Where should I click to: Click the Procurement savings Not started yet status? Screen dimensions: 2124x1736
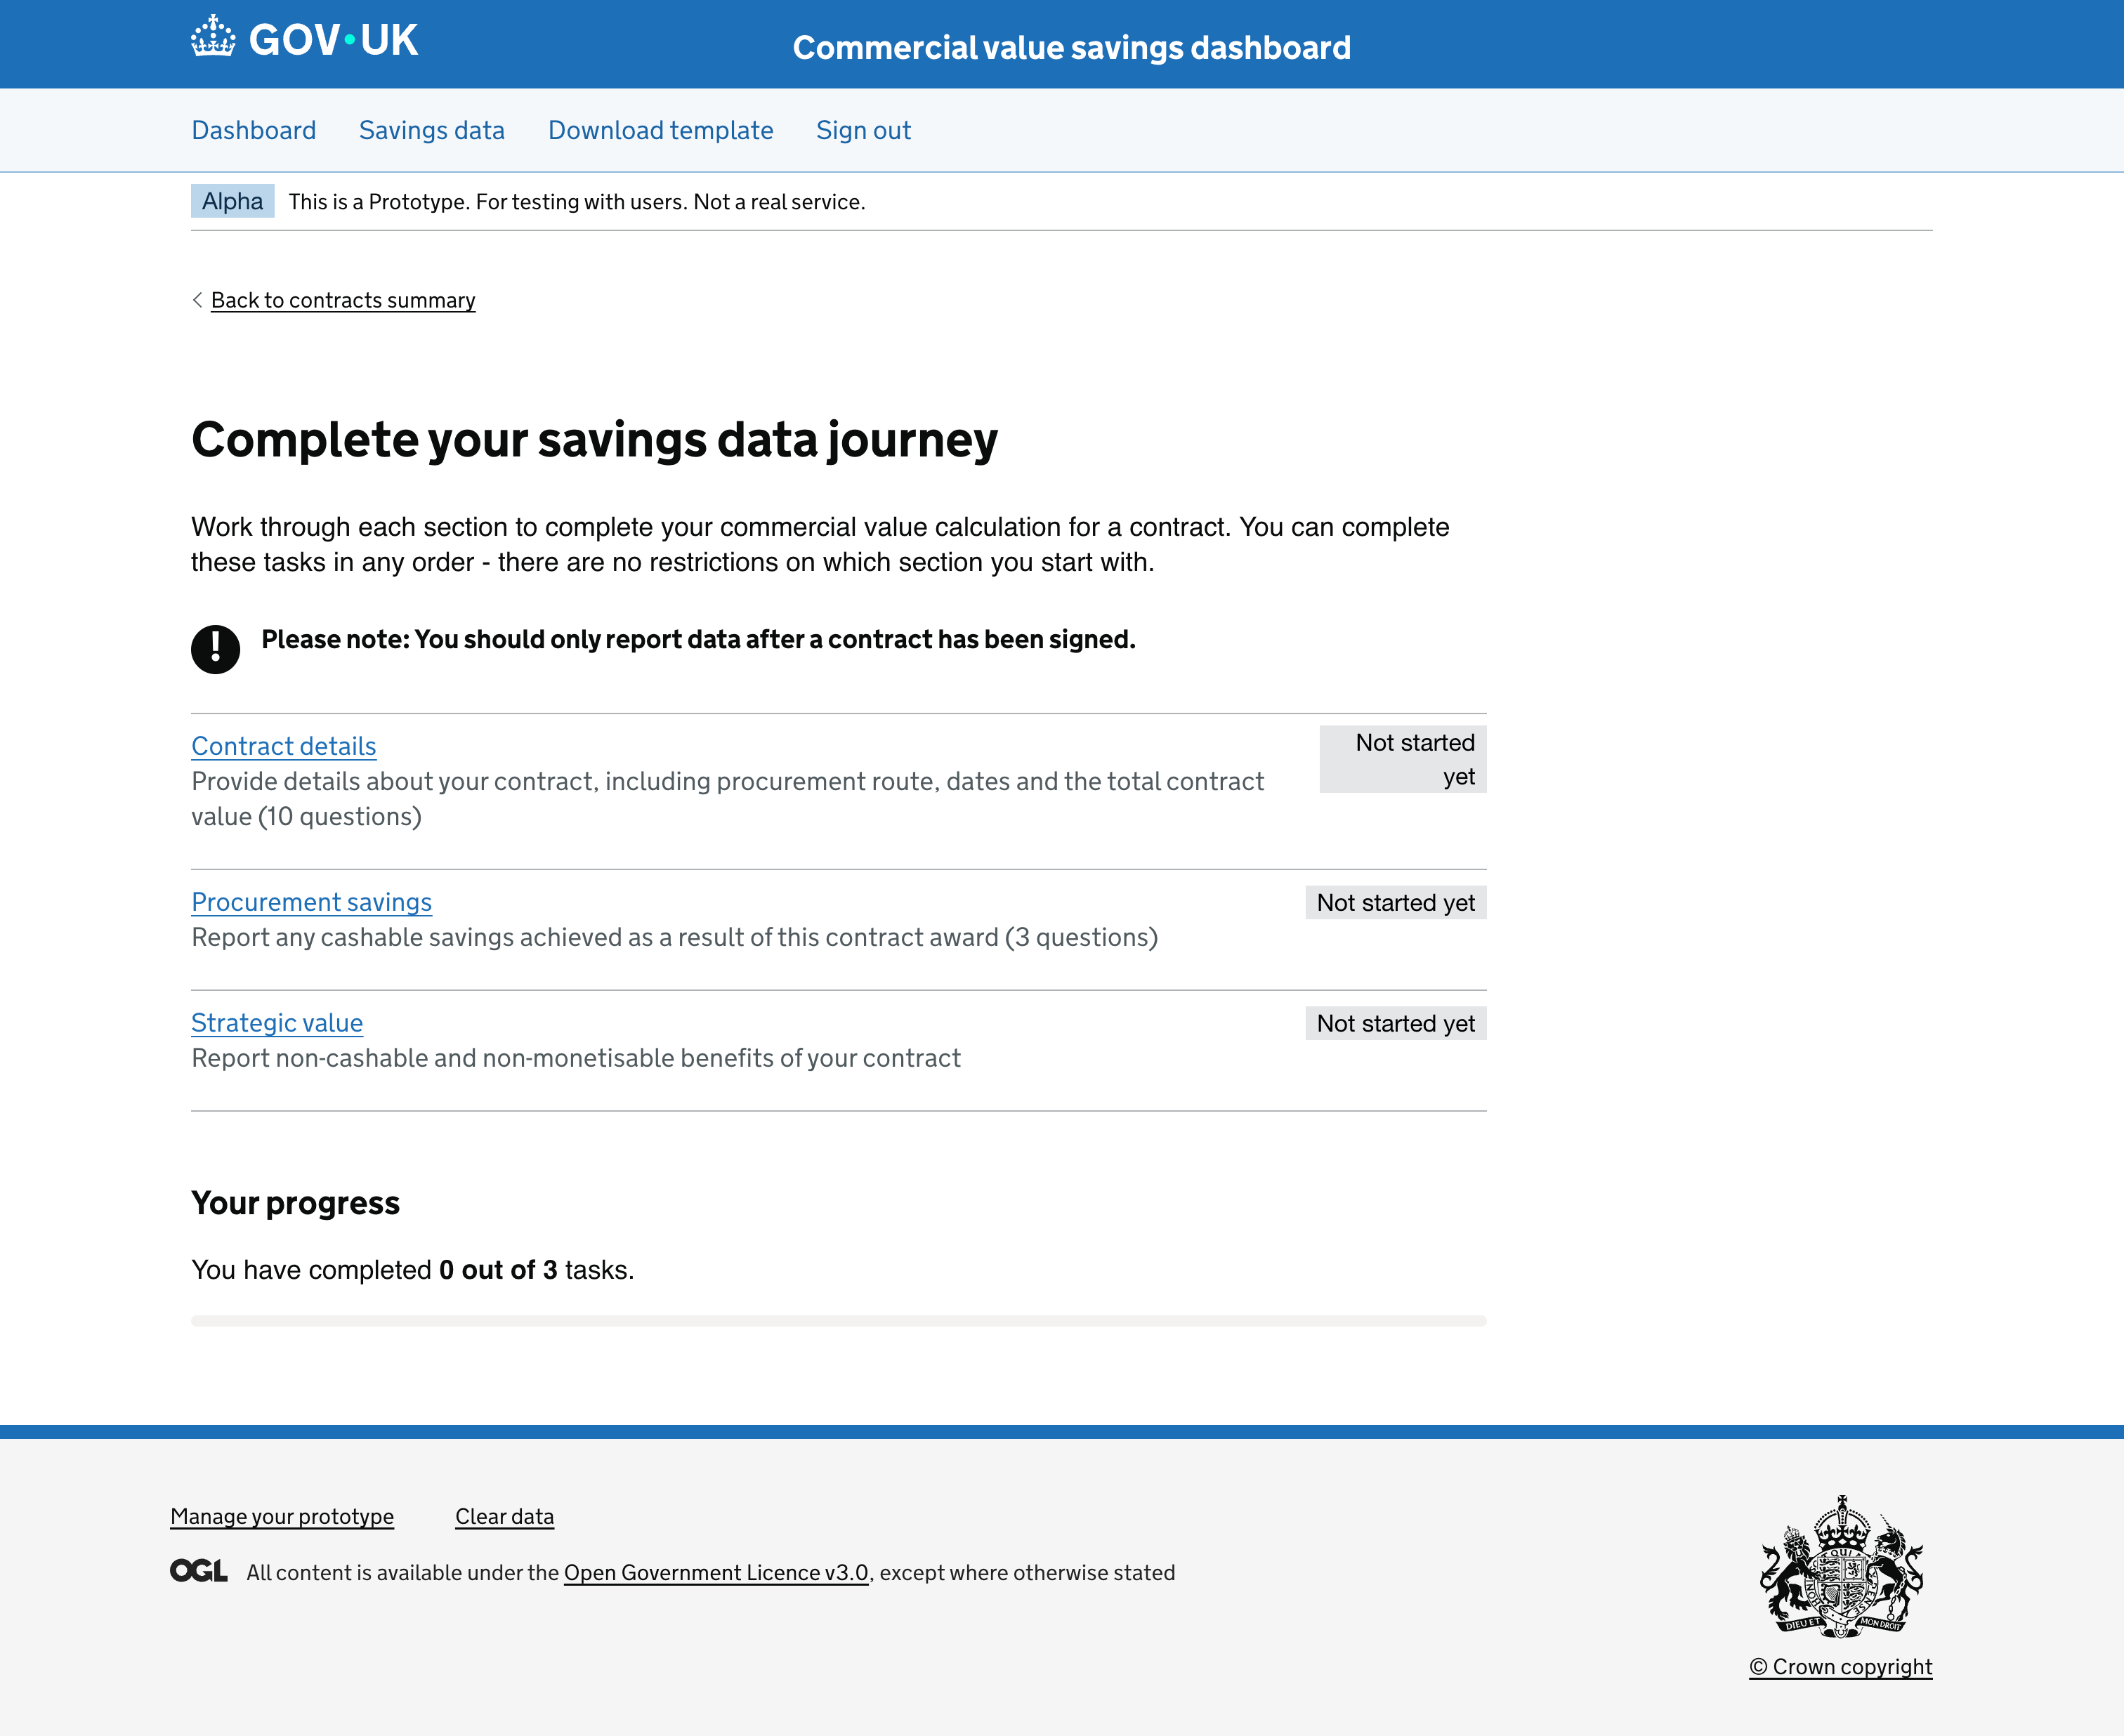[1396, 902]
